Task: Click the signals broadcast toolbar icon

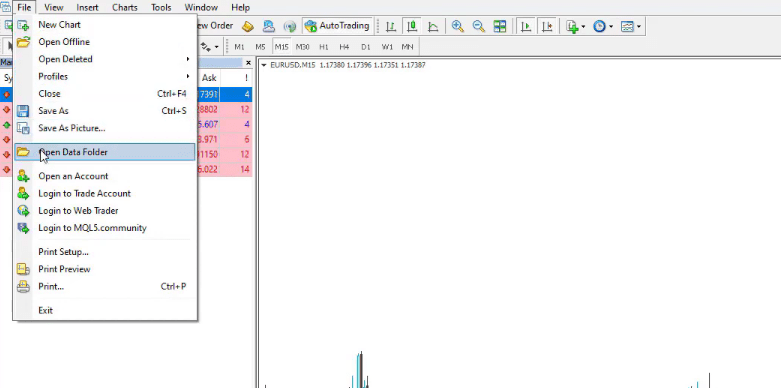Action: click(x=289, y=26)
